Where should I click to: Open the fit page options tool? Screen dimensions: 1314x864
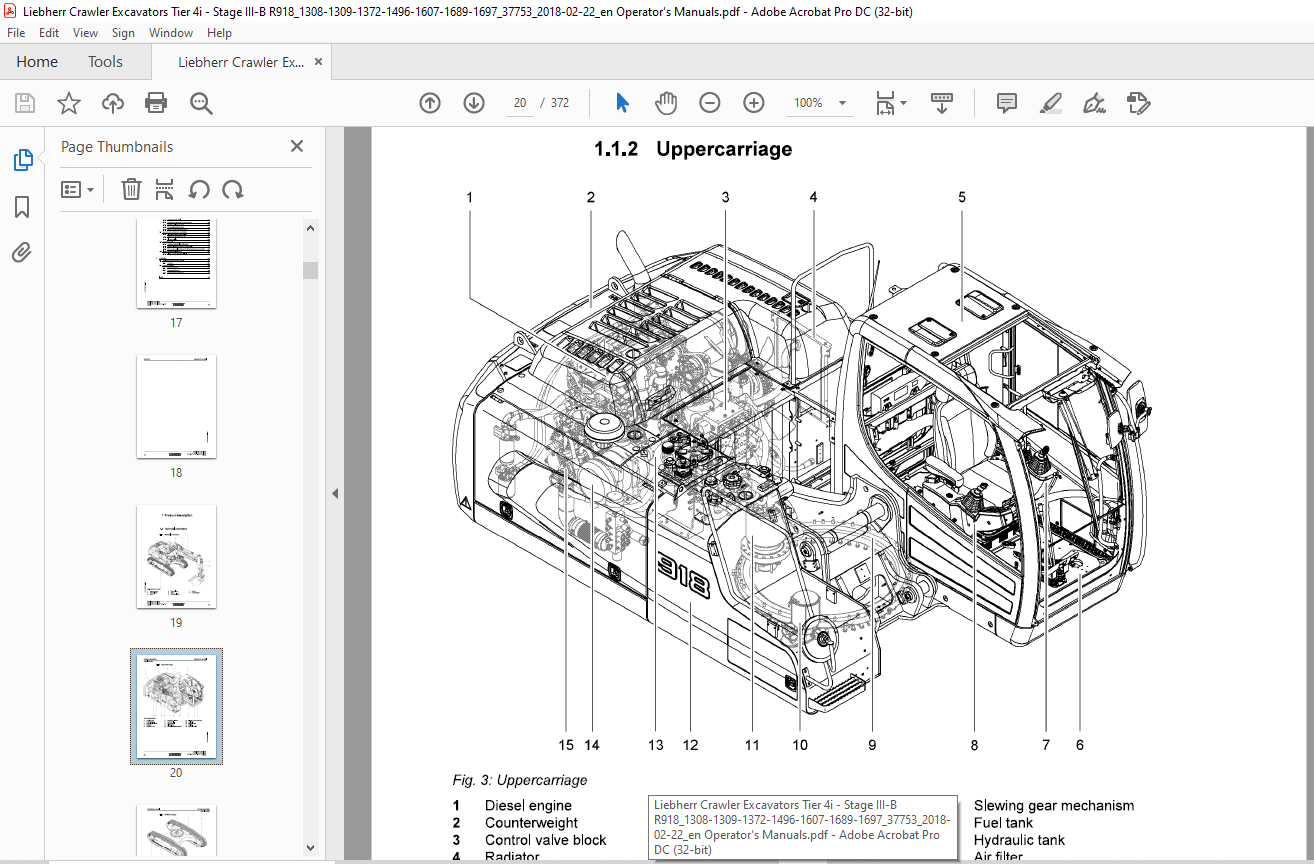[x=890, y=103]
